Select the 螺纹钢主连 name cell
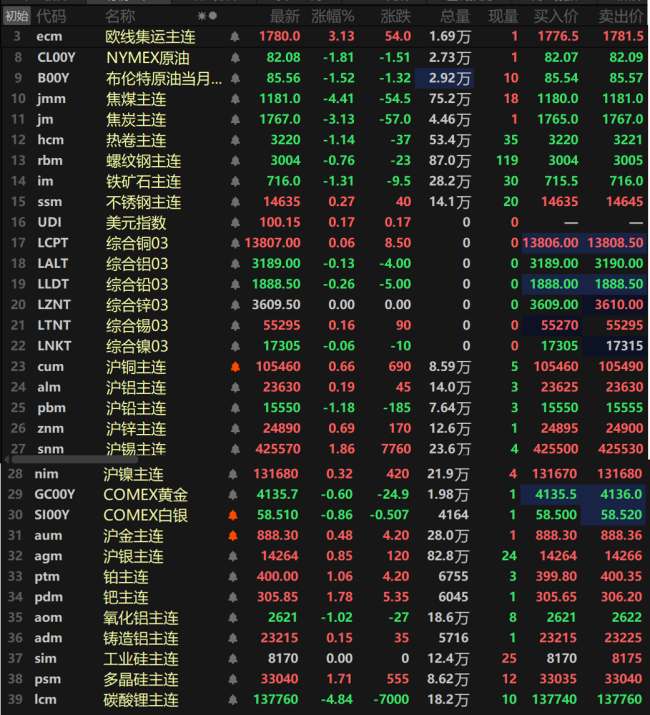This screenshot has width=650, height=715. pyautogui.click(x=144, y=161)
